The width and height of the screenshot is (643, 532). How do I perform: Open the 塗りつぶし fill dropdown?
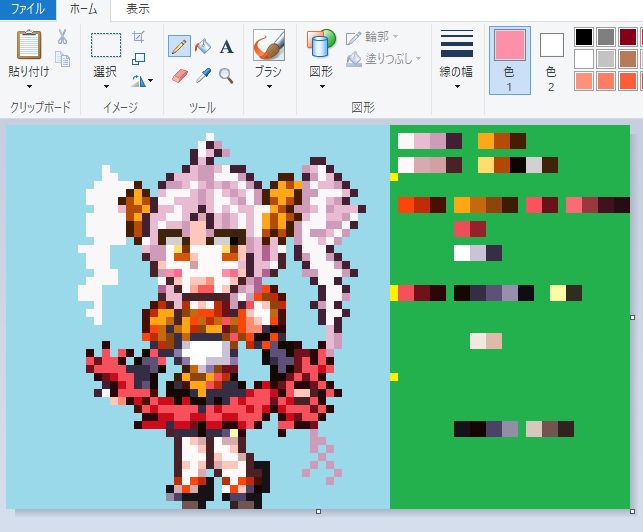coord(418,59)
